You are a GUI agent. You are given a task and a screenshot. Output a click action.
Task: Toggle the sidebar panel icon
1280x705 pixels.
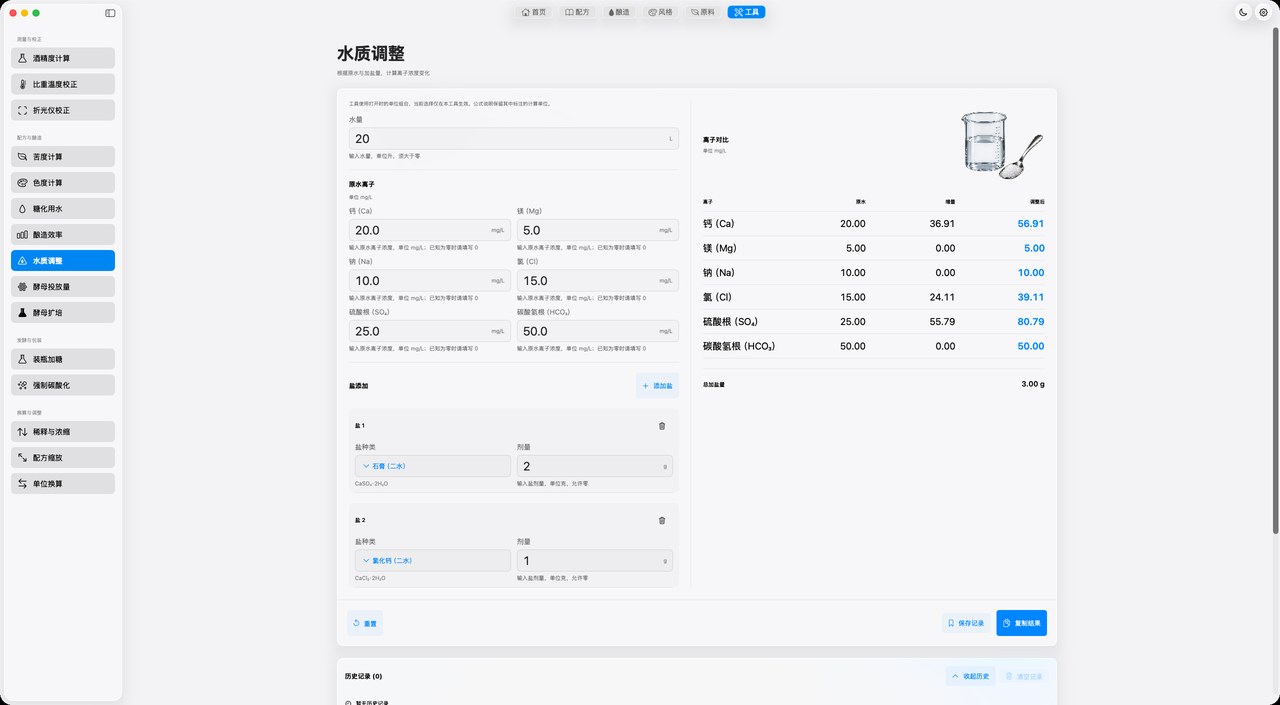[110, 13]
